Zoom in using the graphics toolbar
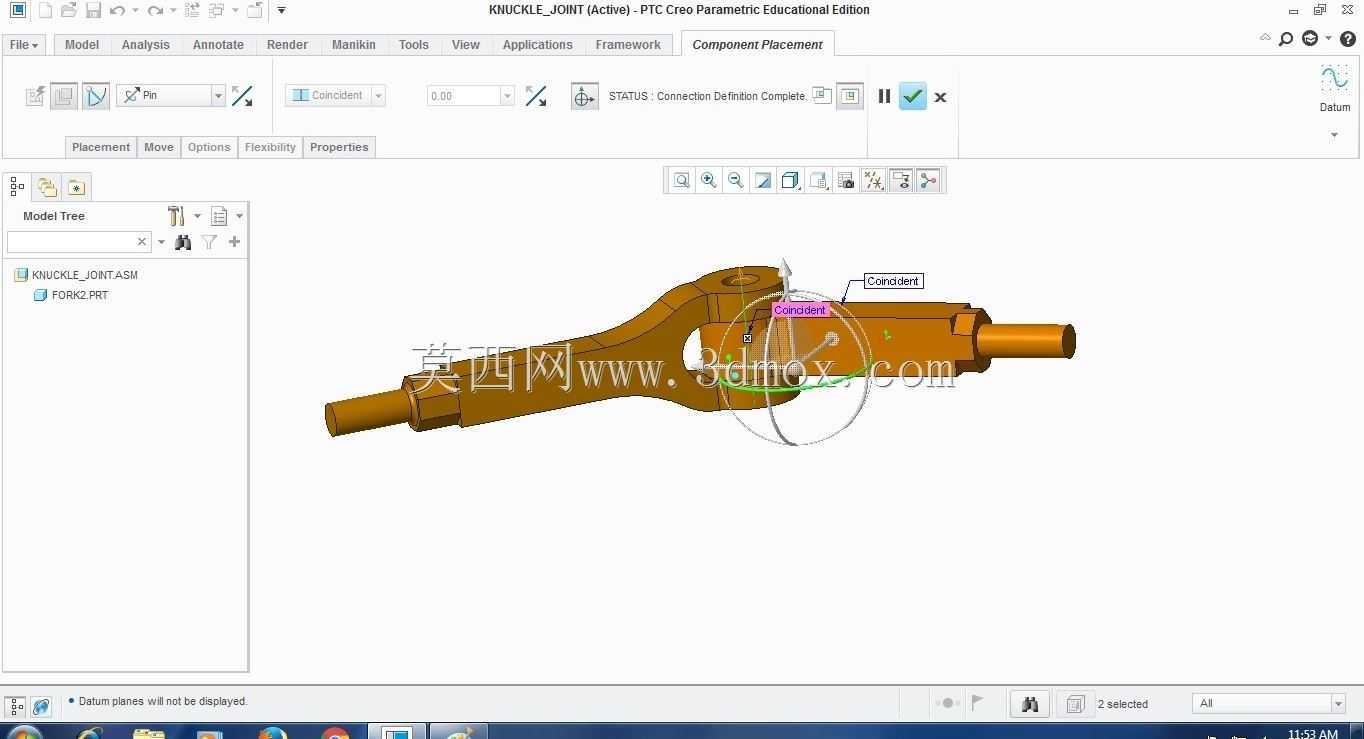The width and height of the screenshot is (1364, 739). coord(709,180)
